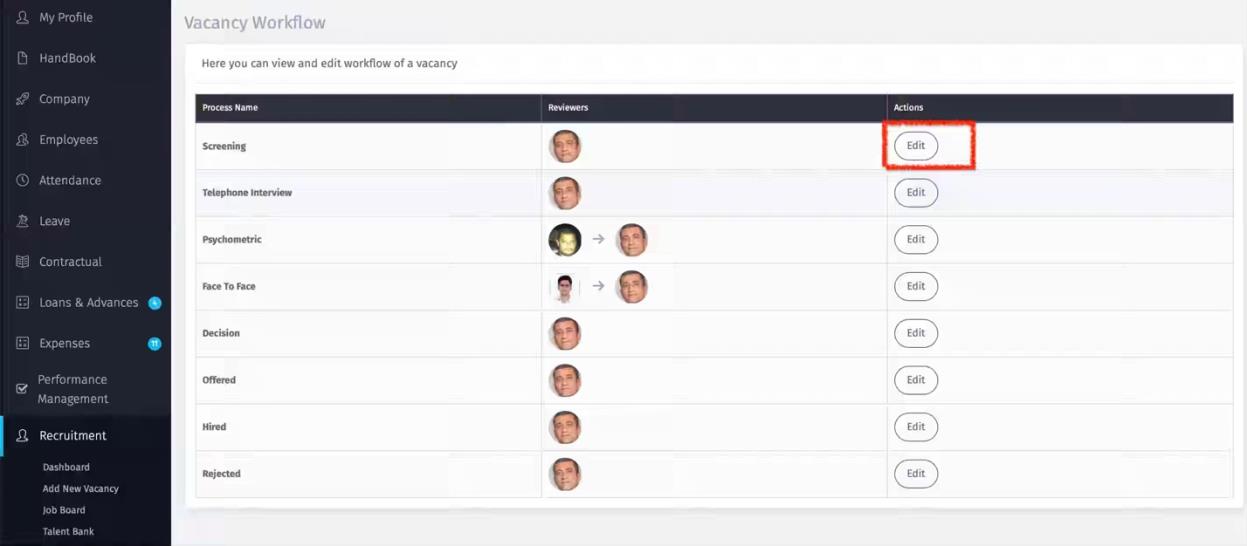The width and height of the screenshot is (1247, 546).
Task: Edit the Psychometric workflow step
Action: (x=915, y=240)
